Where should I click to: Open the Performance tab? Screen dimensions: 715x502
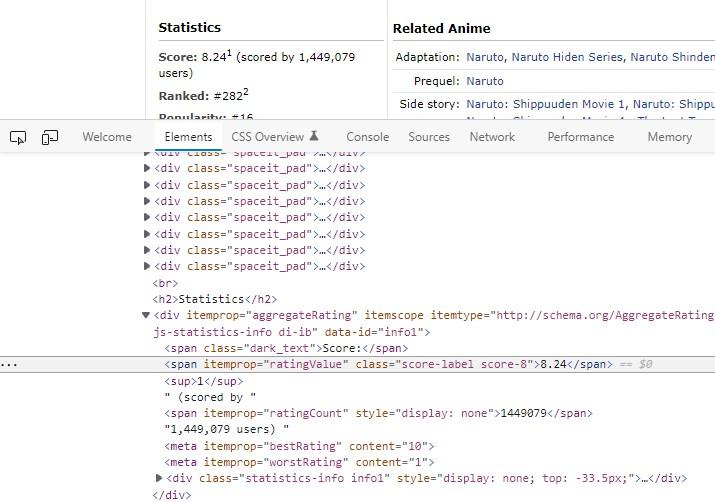[x=580, y=137]
